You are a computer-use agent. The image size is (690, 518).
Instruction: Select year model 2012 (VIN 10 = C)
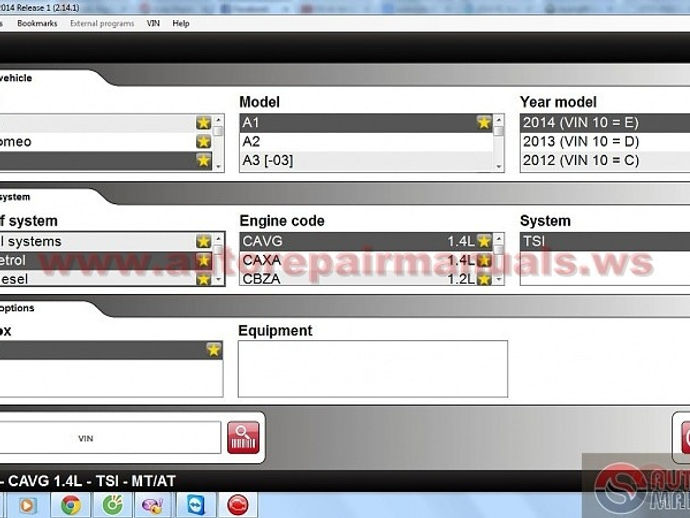pos(605,161)
